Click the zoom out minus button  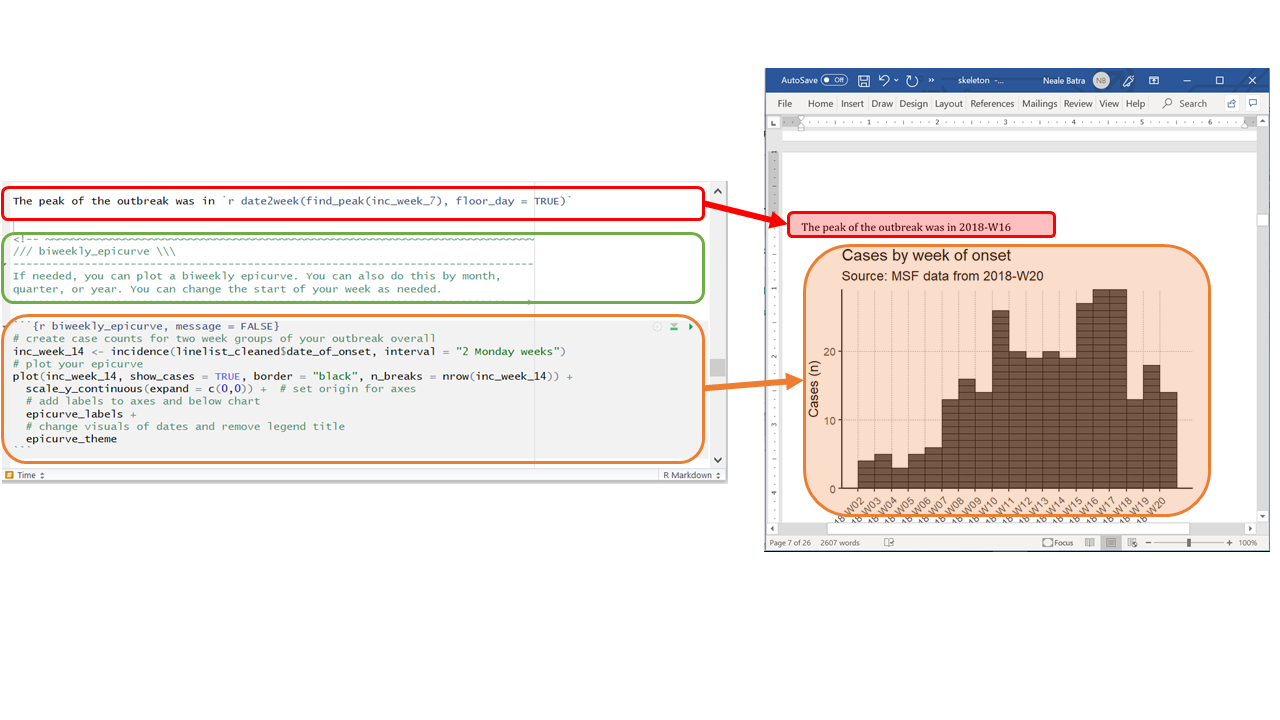pos(1150,543)
